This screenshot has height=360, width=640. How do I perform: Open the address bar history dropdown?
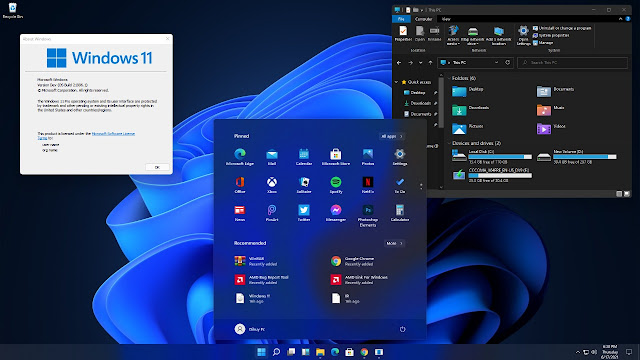pyautogui.click(x=496, y=63)
